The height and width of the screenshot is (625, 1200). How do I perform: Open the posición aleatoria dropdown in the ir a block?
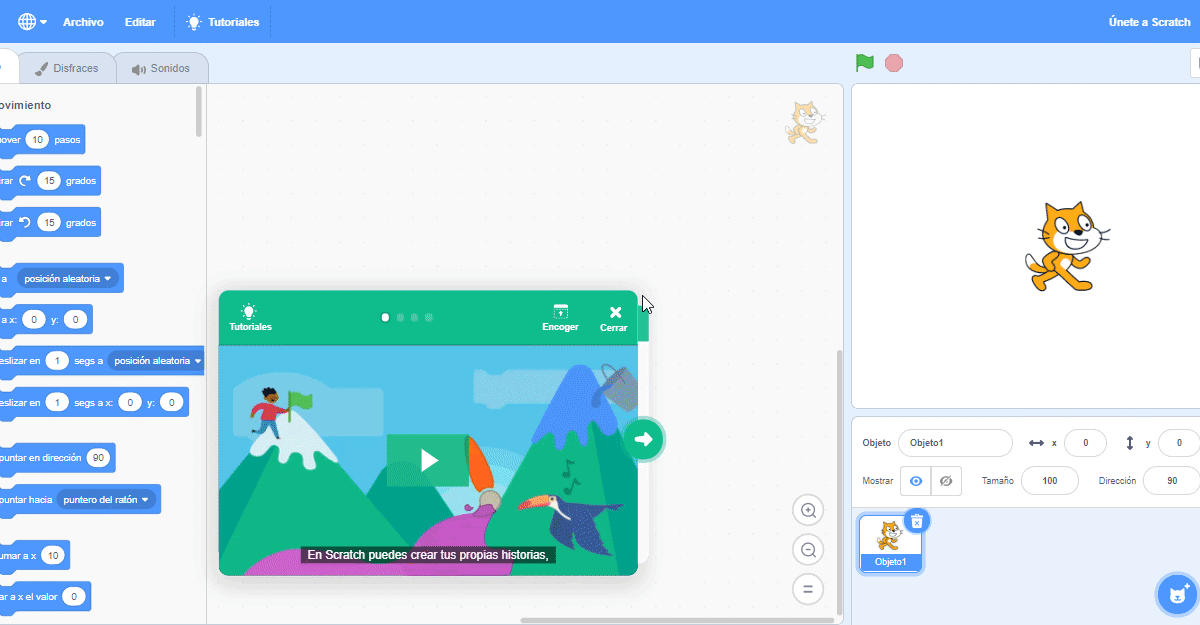coord(67,278)
